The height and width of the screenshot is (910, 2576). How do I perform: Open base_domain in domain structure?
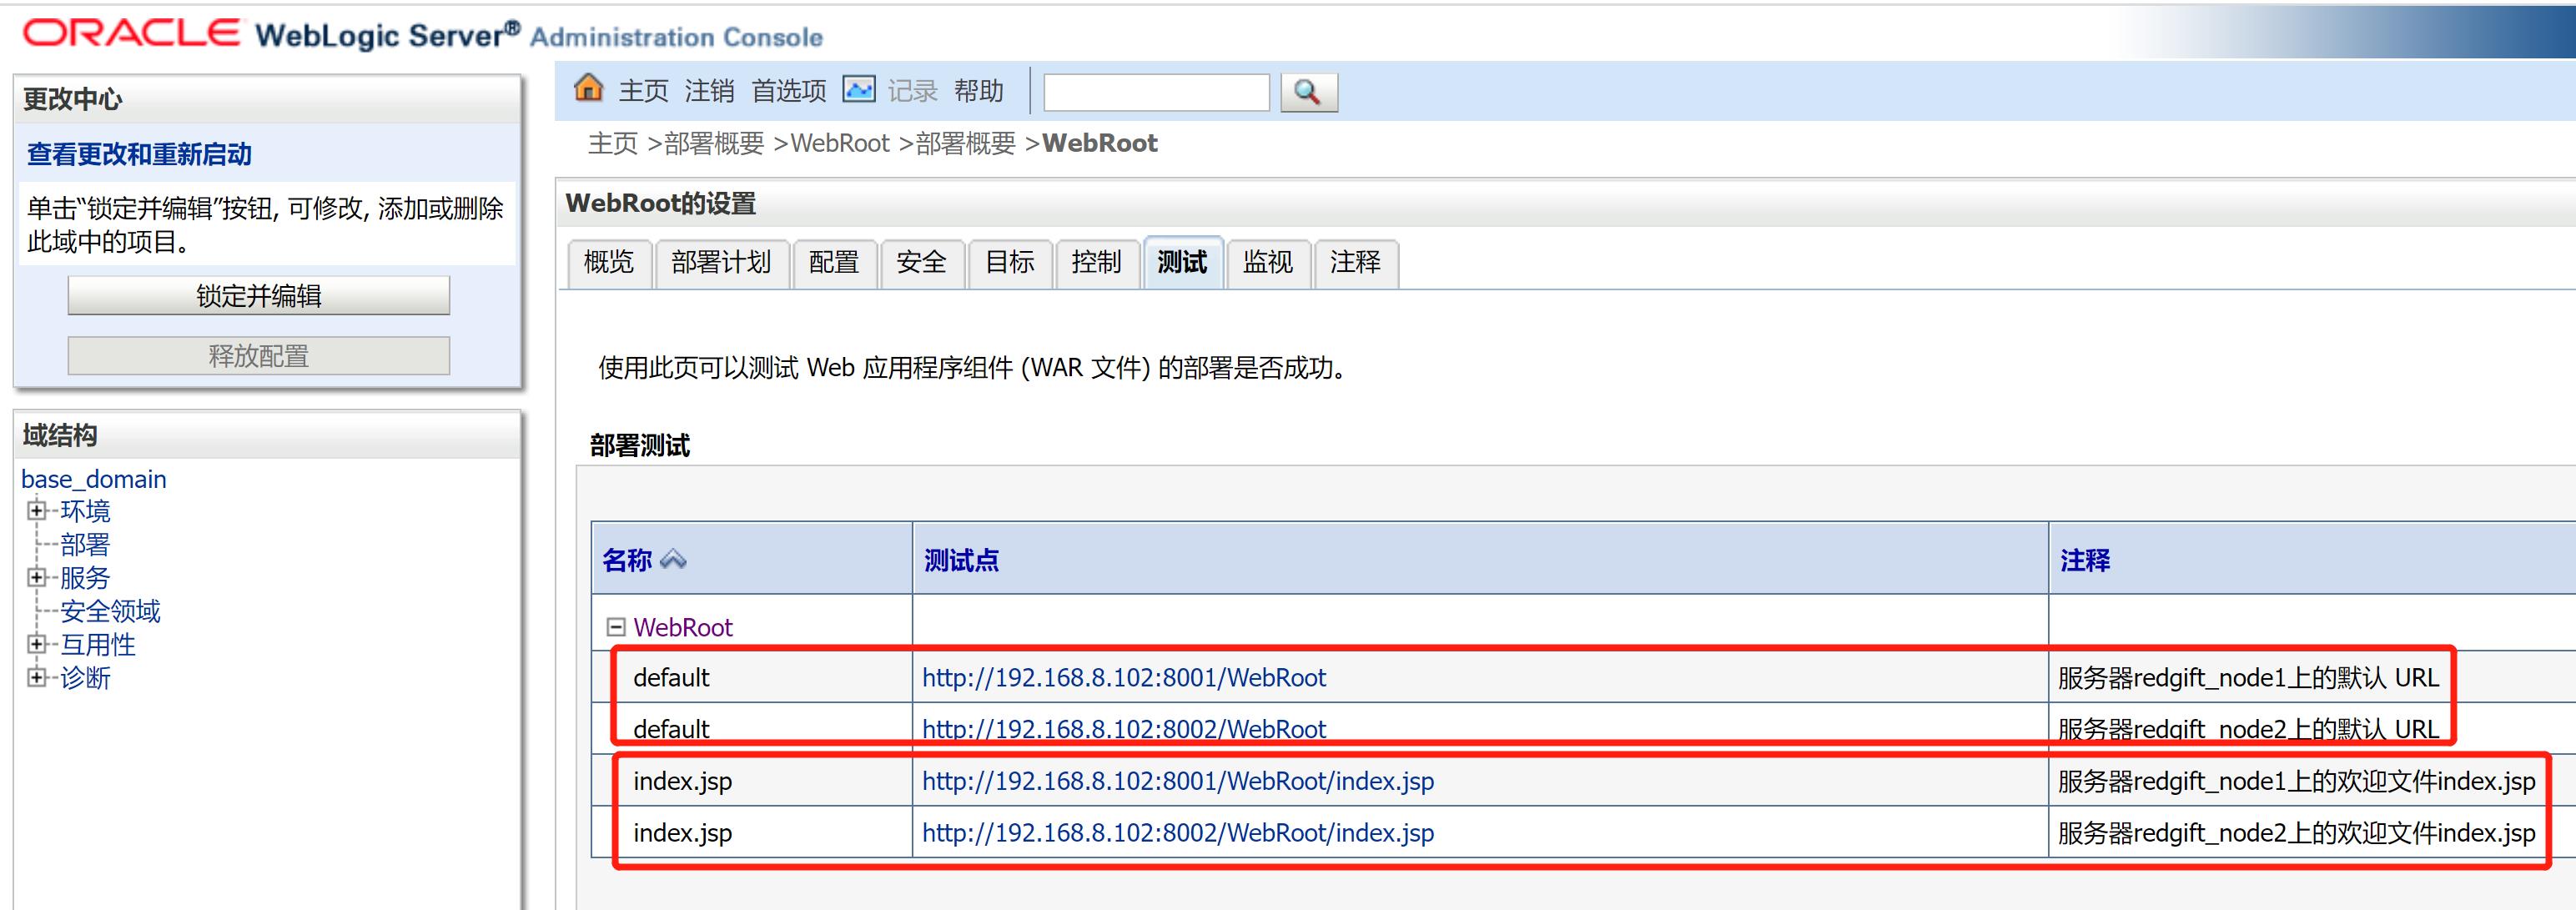[x=94, y=479]
